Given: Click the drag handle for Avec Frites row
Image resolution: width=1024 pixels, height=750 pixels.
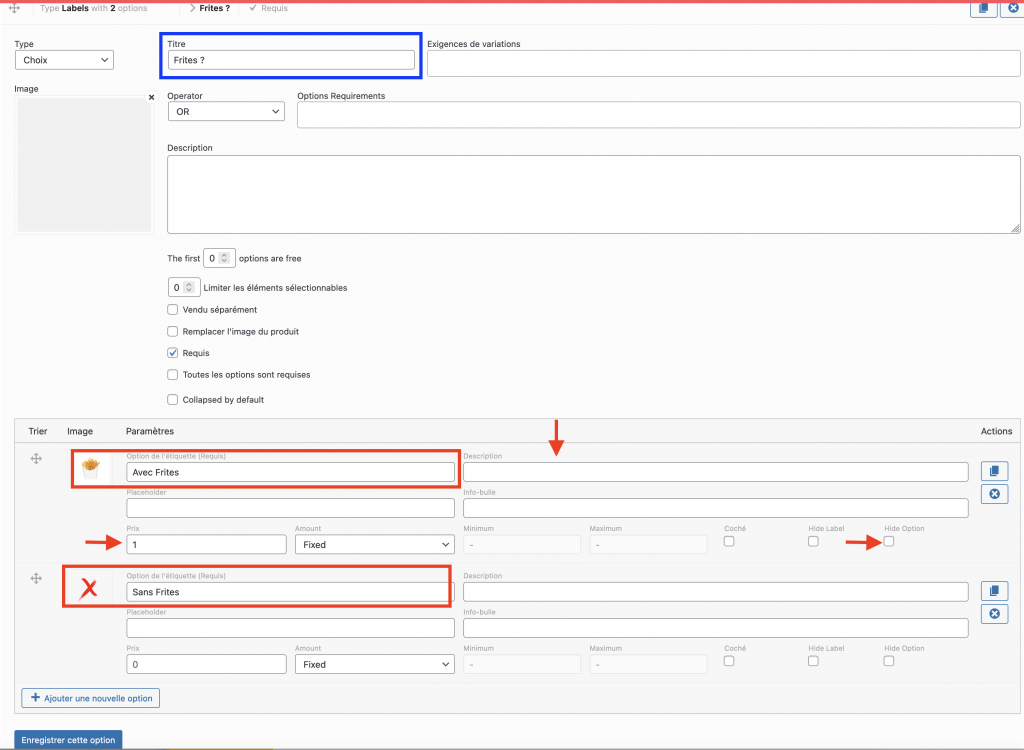Looking at the screenshot, I should pyautogui.click(x=36, y=459).
